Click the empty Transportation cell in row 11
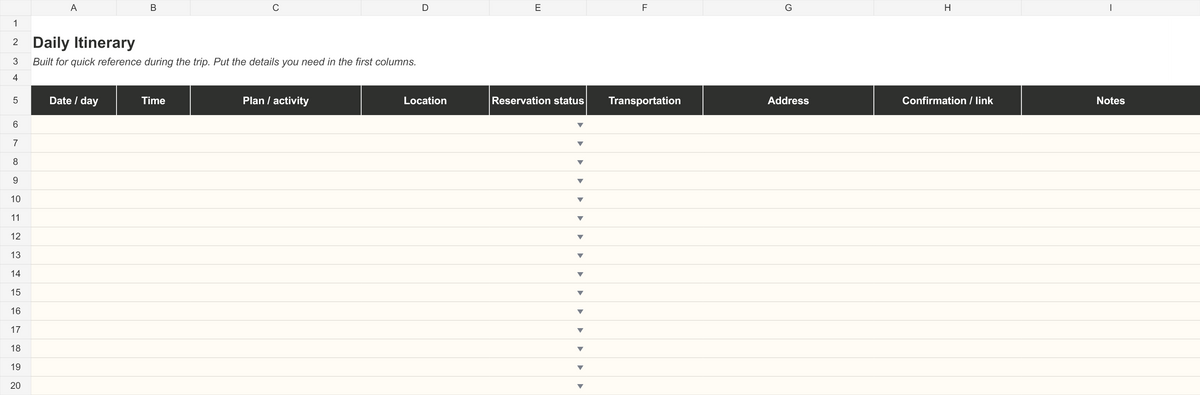The image size is (1200, 395). (645, 218)
